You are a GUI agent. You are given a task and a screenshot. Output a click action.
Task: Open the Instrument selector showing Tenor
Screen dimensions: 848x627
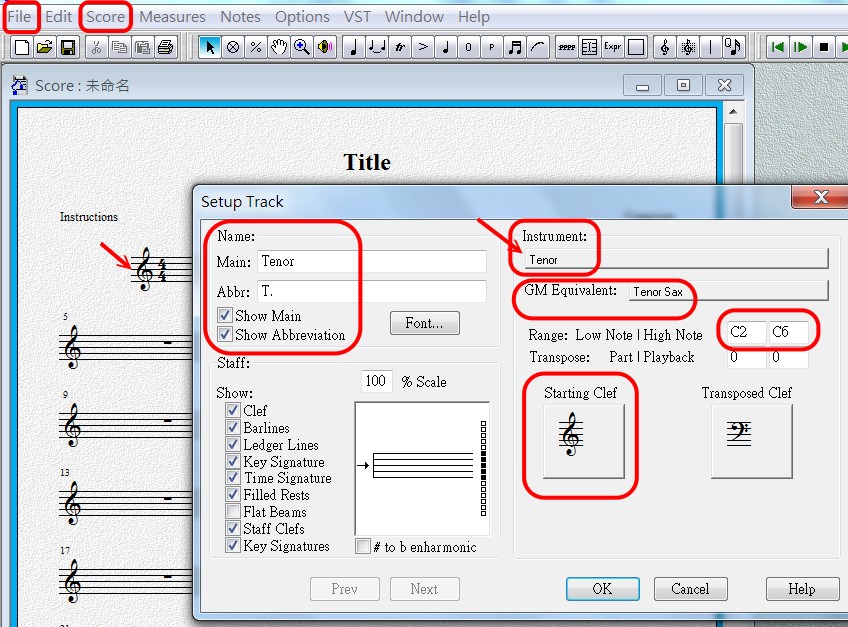point(676,259)
